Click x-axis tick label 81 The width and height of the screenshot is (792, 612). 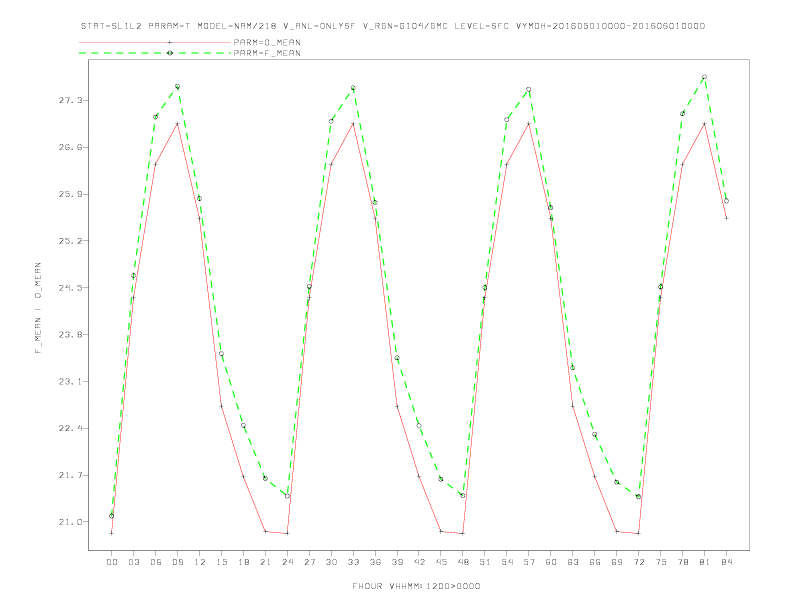[705, 562]
